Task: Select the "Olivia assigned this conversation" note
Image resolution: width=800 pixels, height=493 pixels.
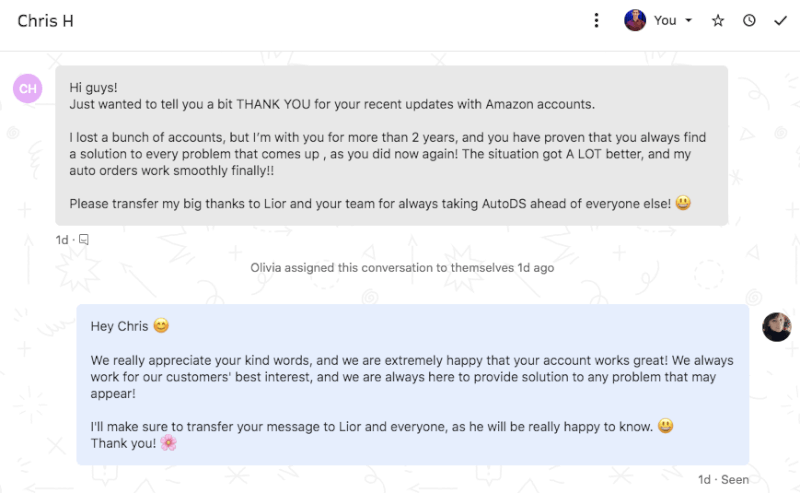Action: (402, 268)
